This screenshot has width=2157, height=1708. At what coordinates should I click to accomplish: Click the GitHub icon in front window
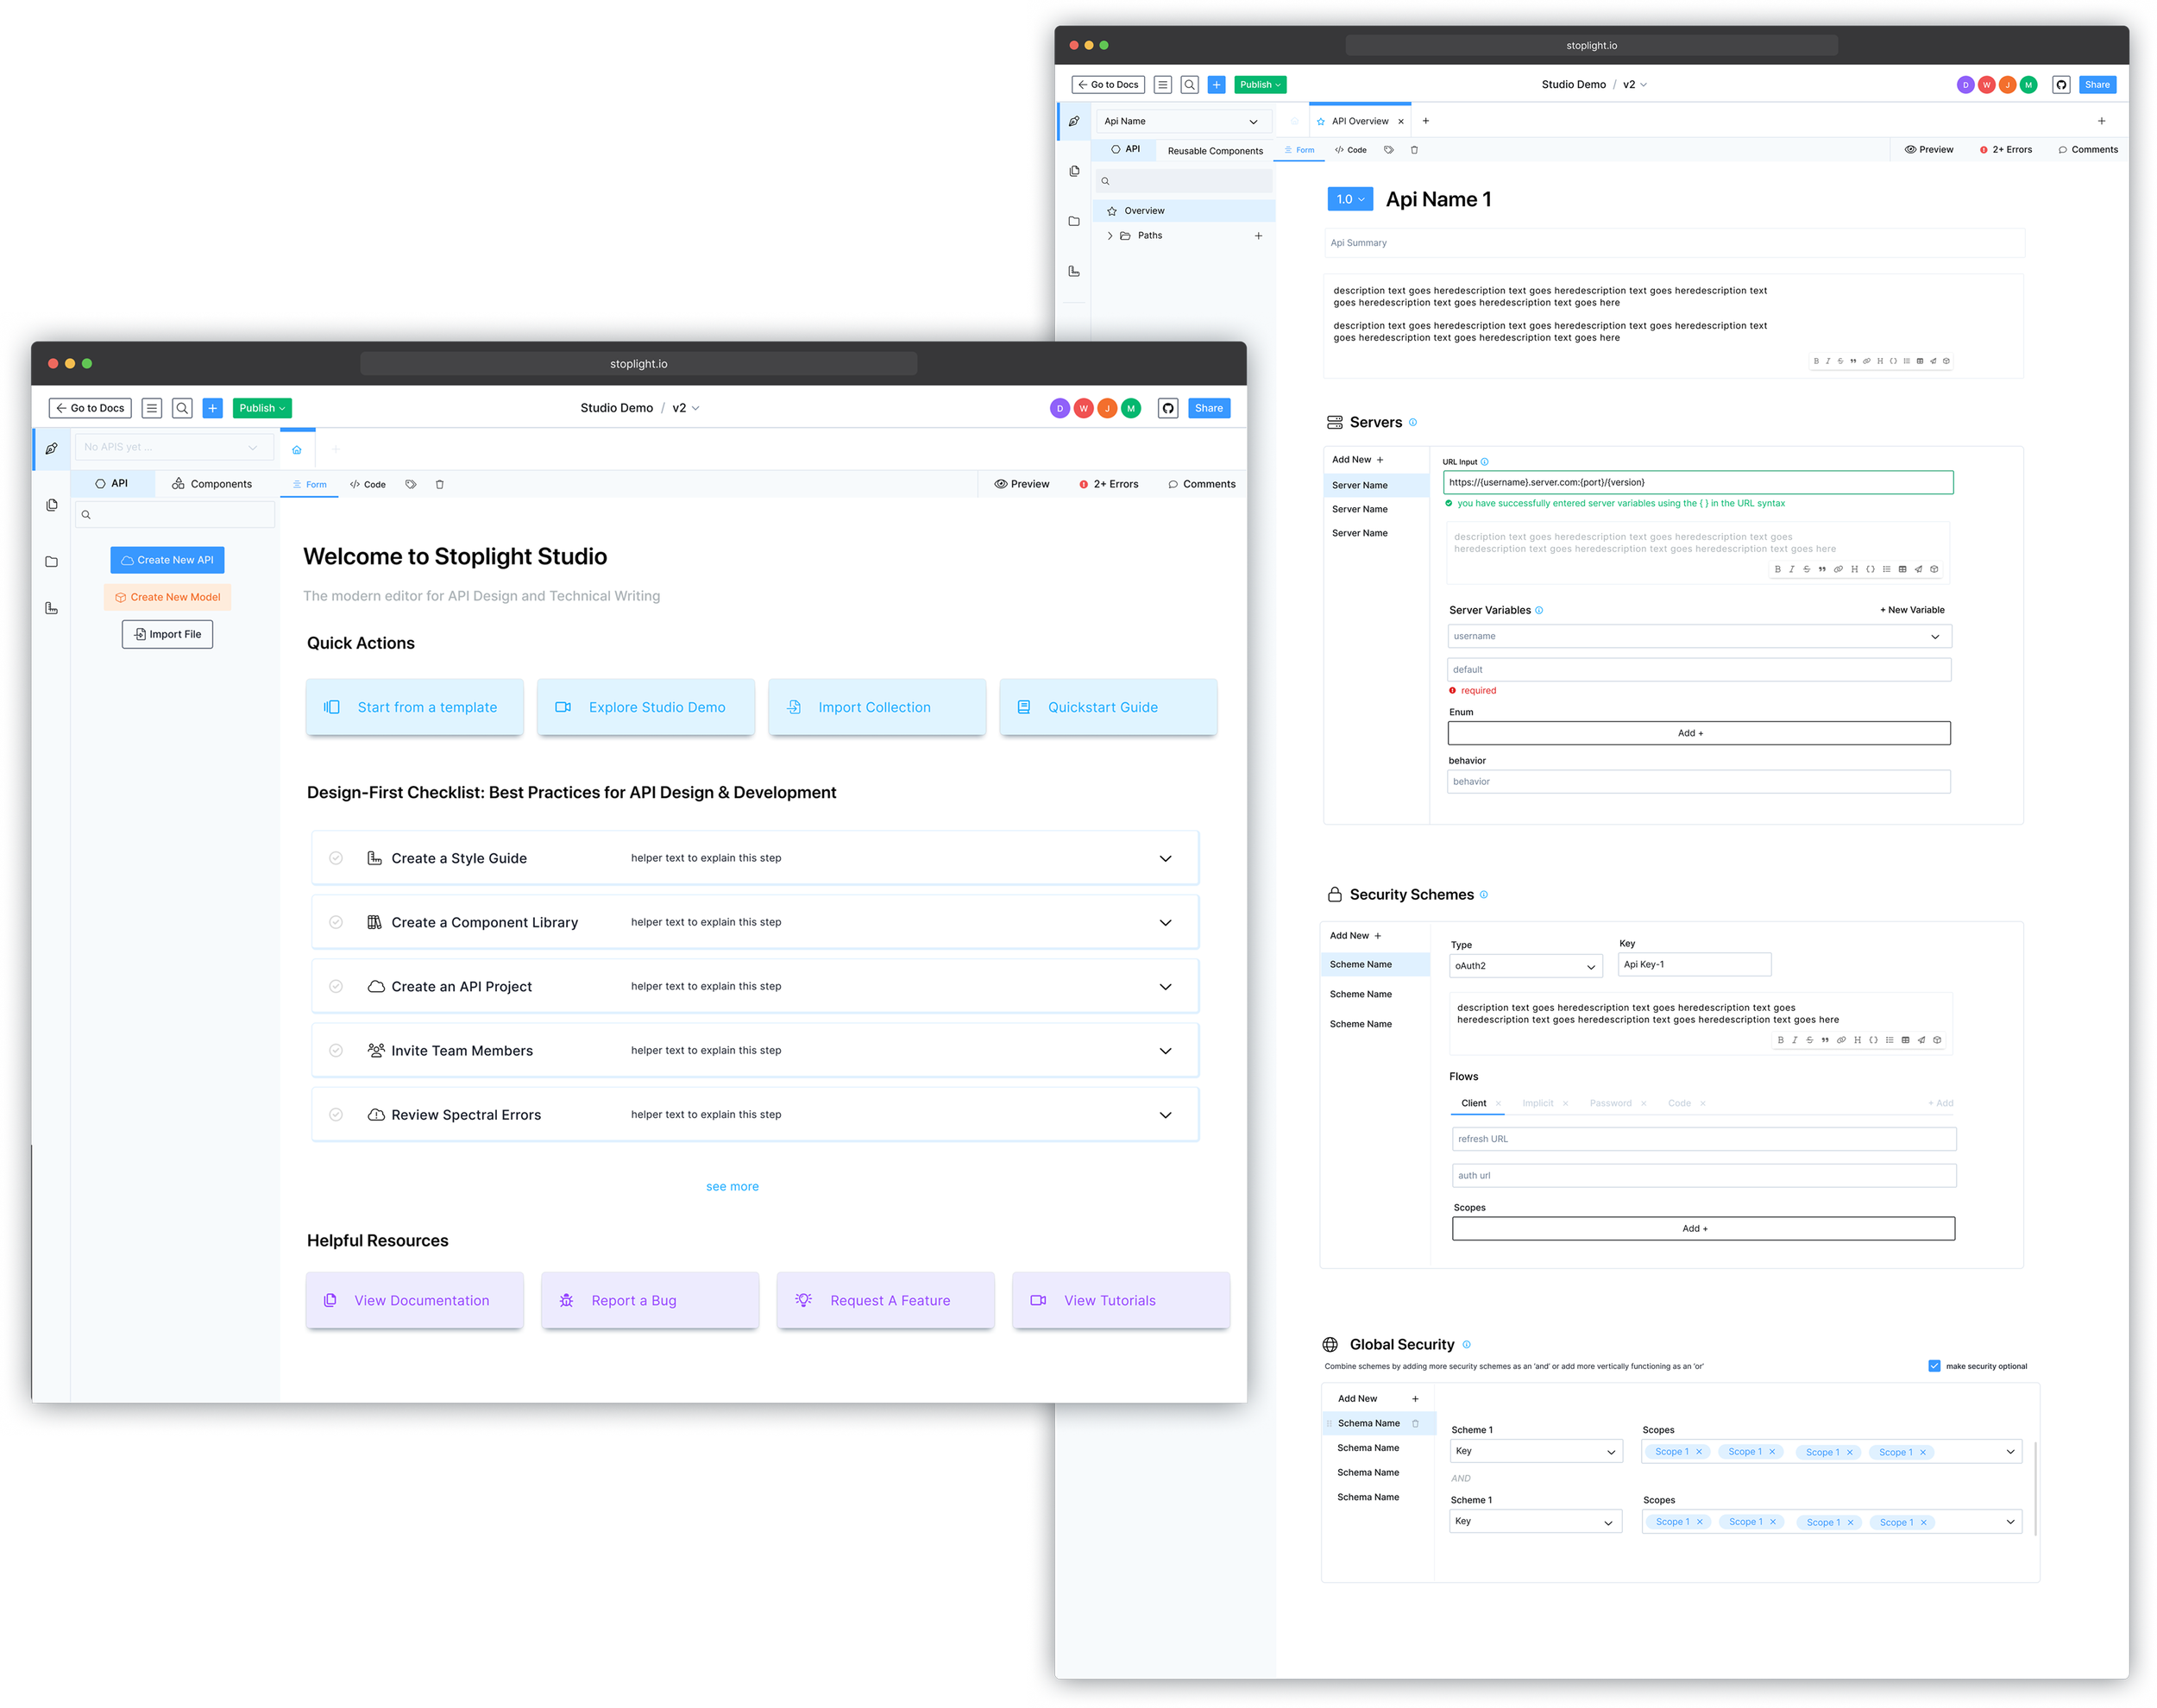click(x=1168, y=408)
